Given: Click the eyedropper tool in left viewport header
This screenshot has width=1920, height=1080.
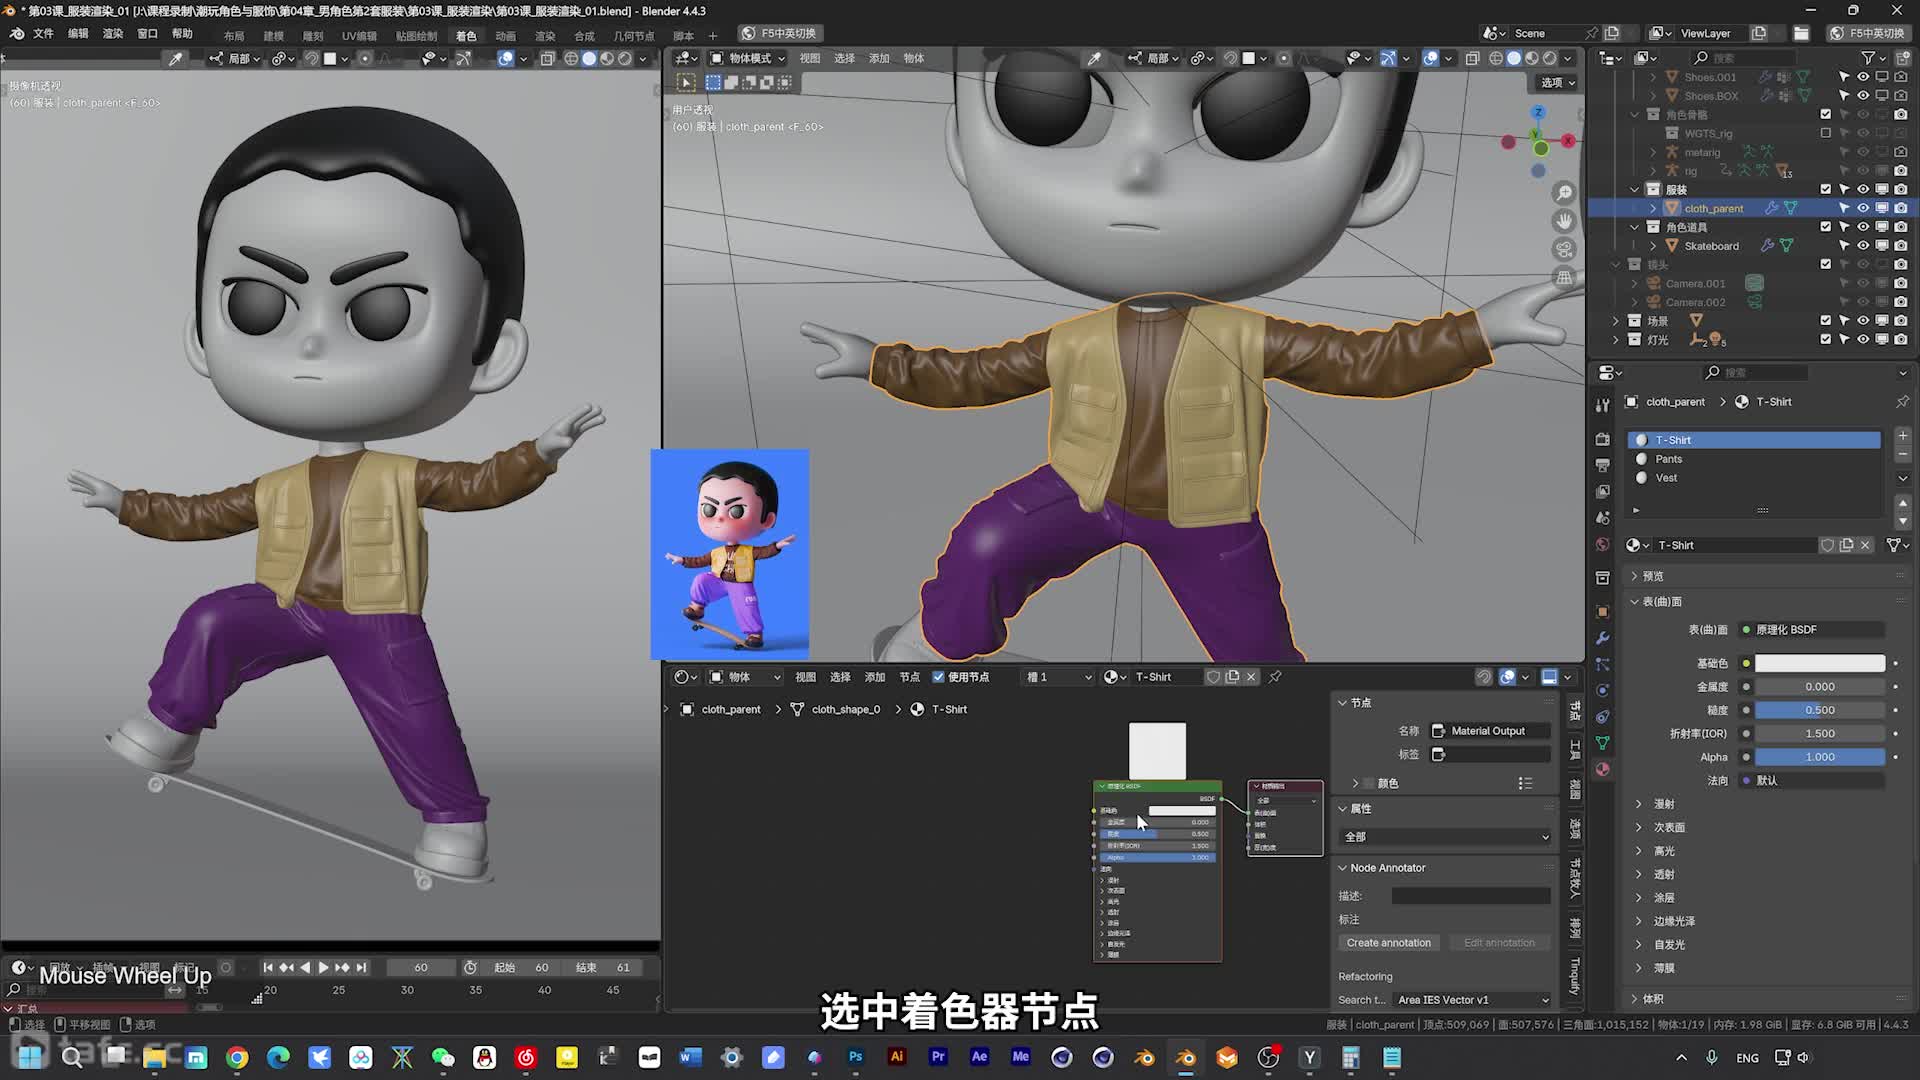Looking at the screenshot, I should (x=175, y=59).
